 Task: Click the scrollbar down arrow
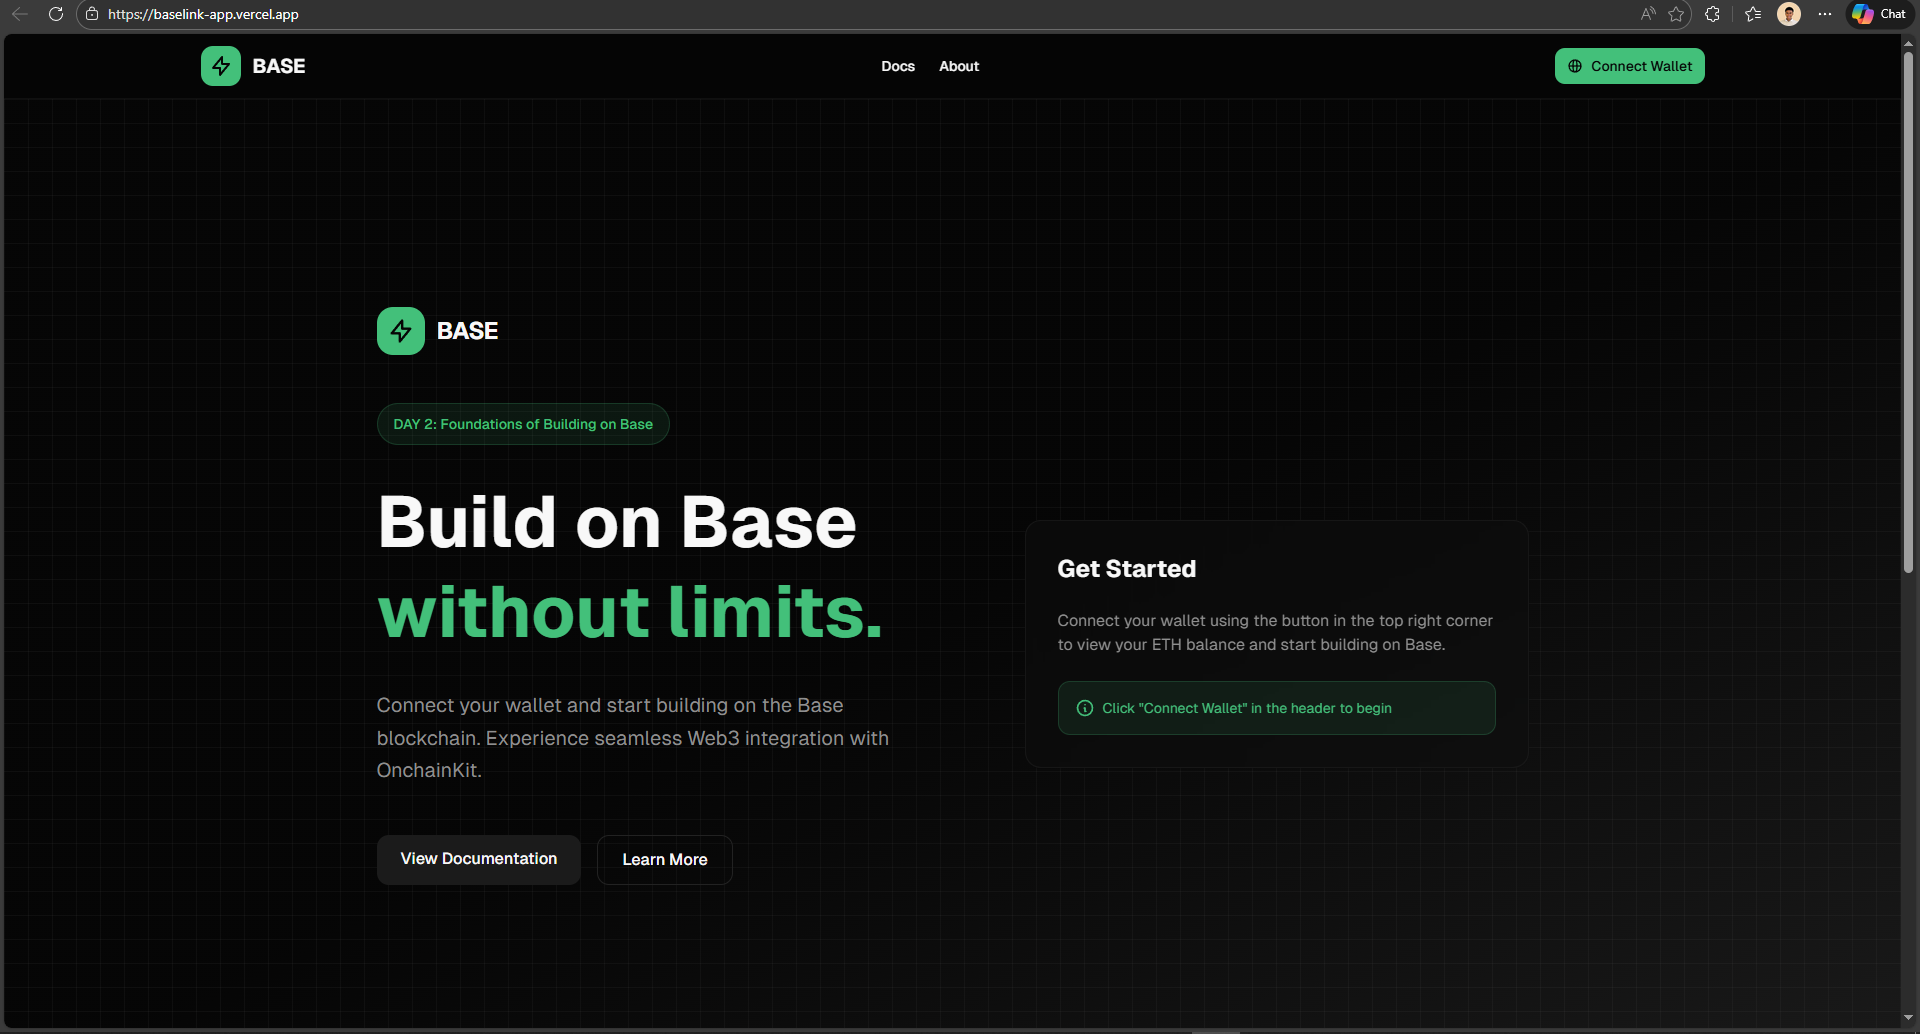tap(1908, 1018)
